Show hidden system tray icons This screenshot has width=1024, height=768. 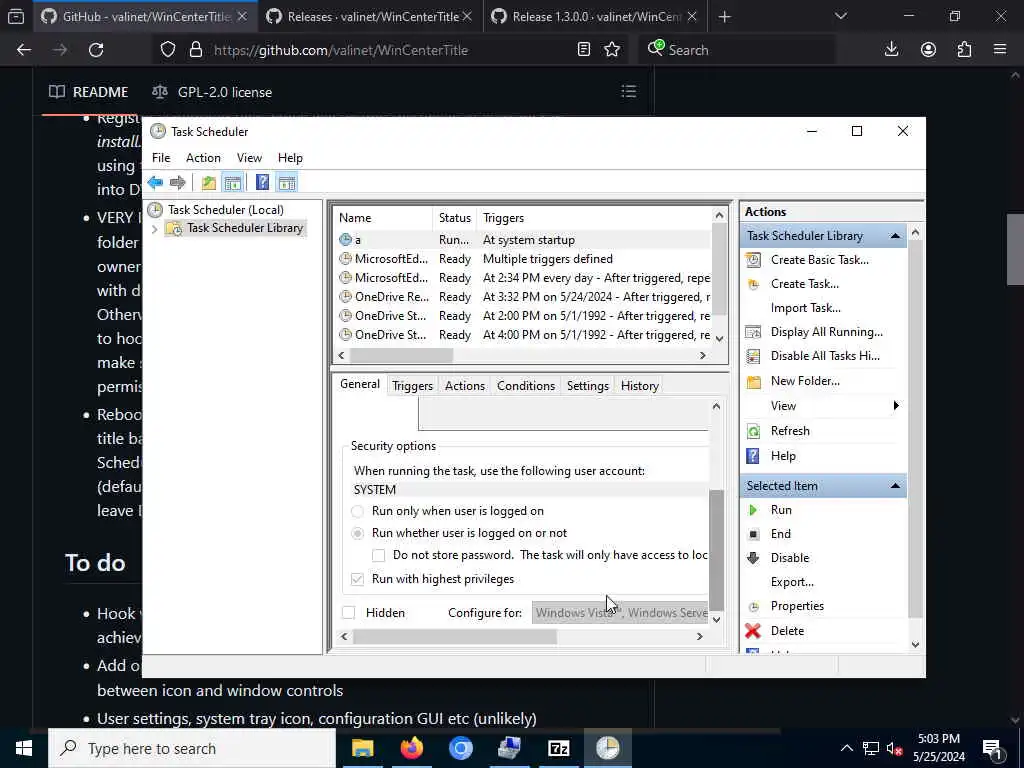(846, 748)
